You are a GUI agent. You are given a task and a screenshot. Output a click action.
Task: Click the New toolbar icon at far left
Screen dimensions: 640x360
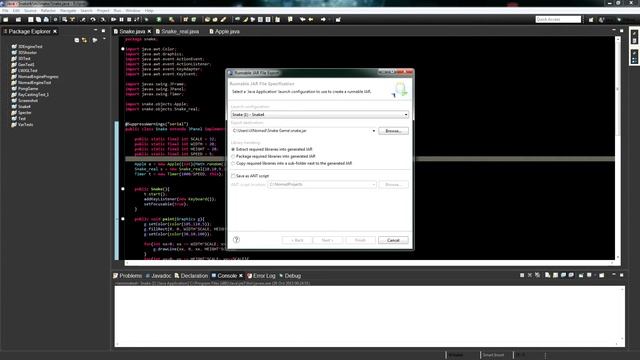pos(6,19)
